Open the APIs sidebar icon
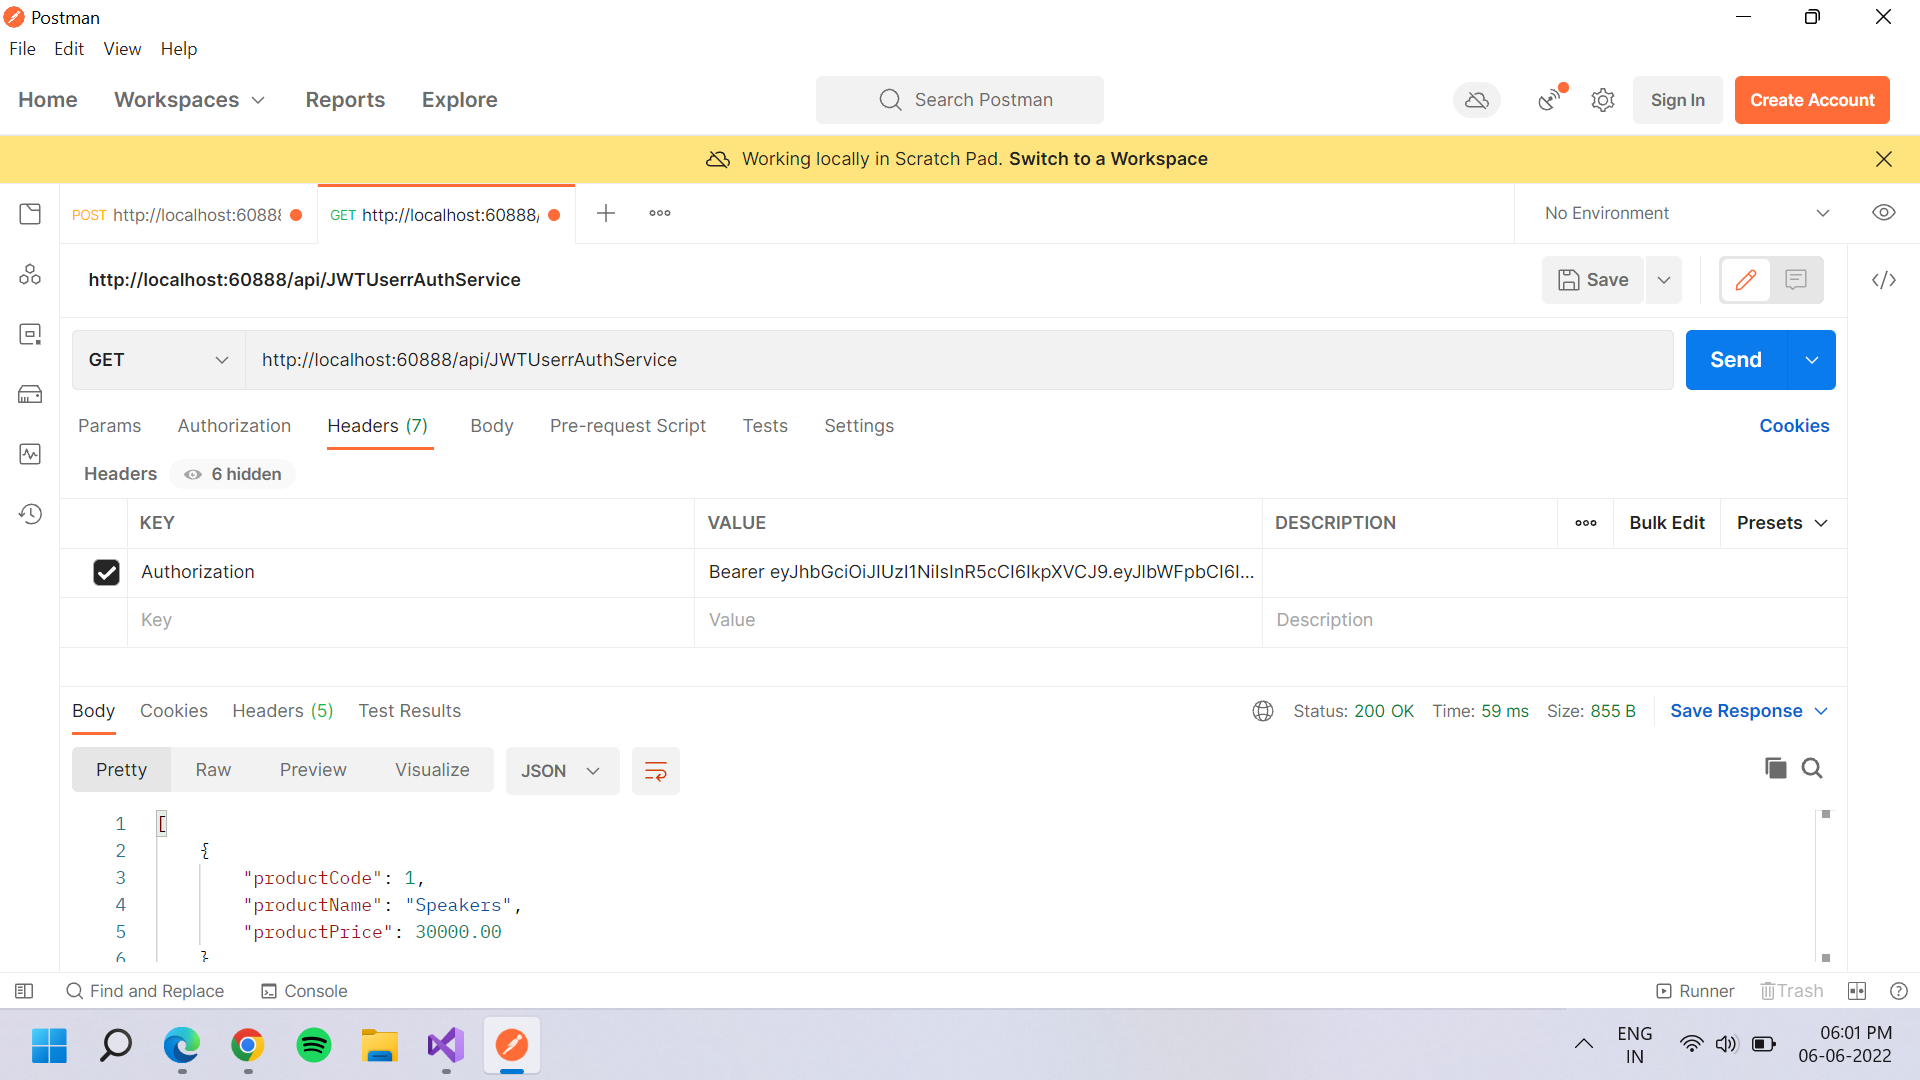This screenshot has height=1080, width=1920. (30, 274)
